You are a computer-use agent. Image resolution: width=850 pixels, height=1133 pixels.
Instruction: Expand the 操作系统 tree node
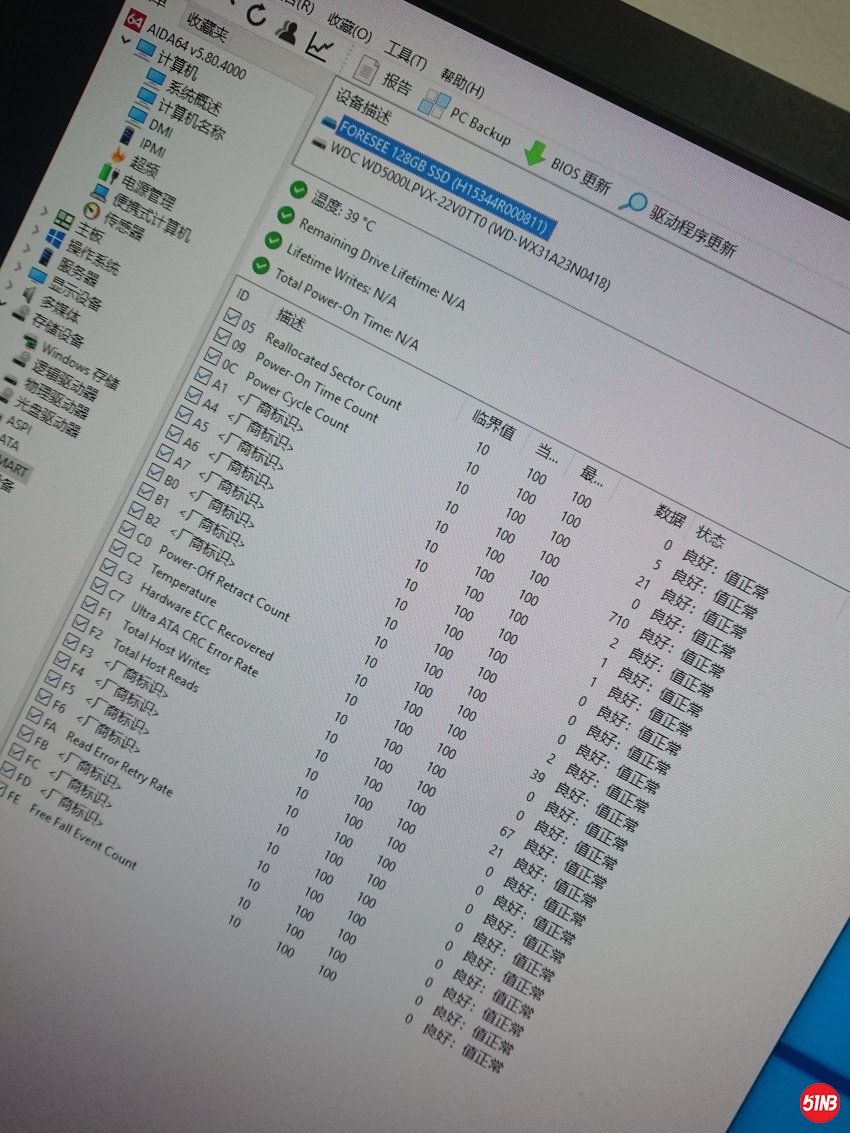(35, 229)
